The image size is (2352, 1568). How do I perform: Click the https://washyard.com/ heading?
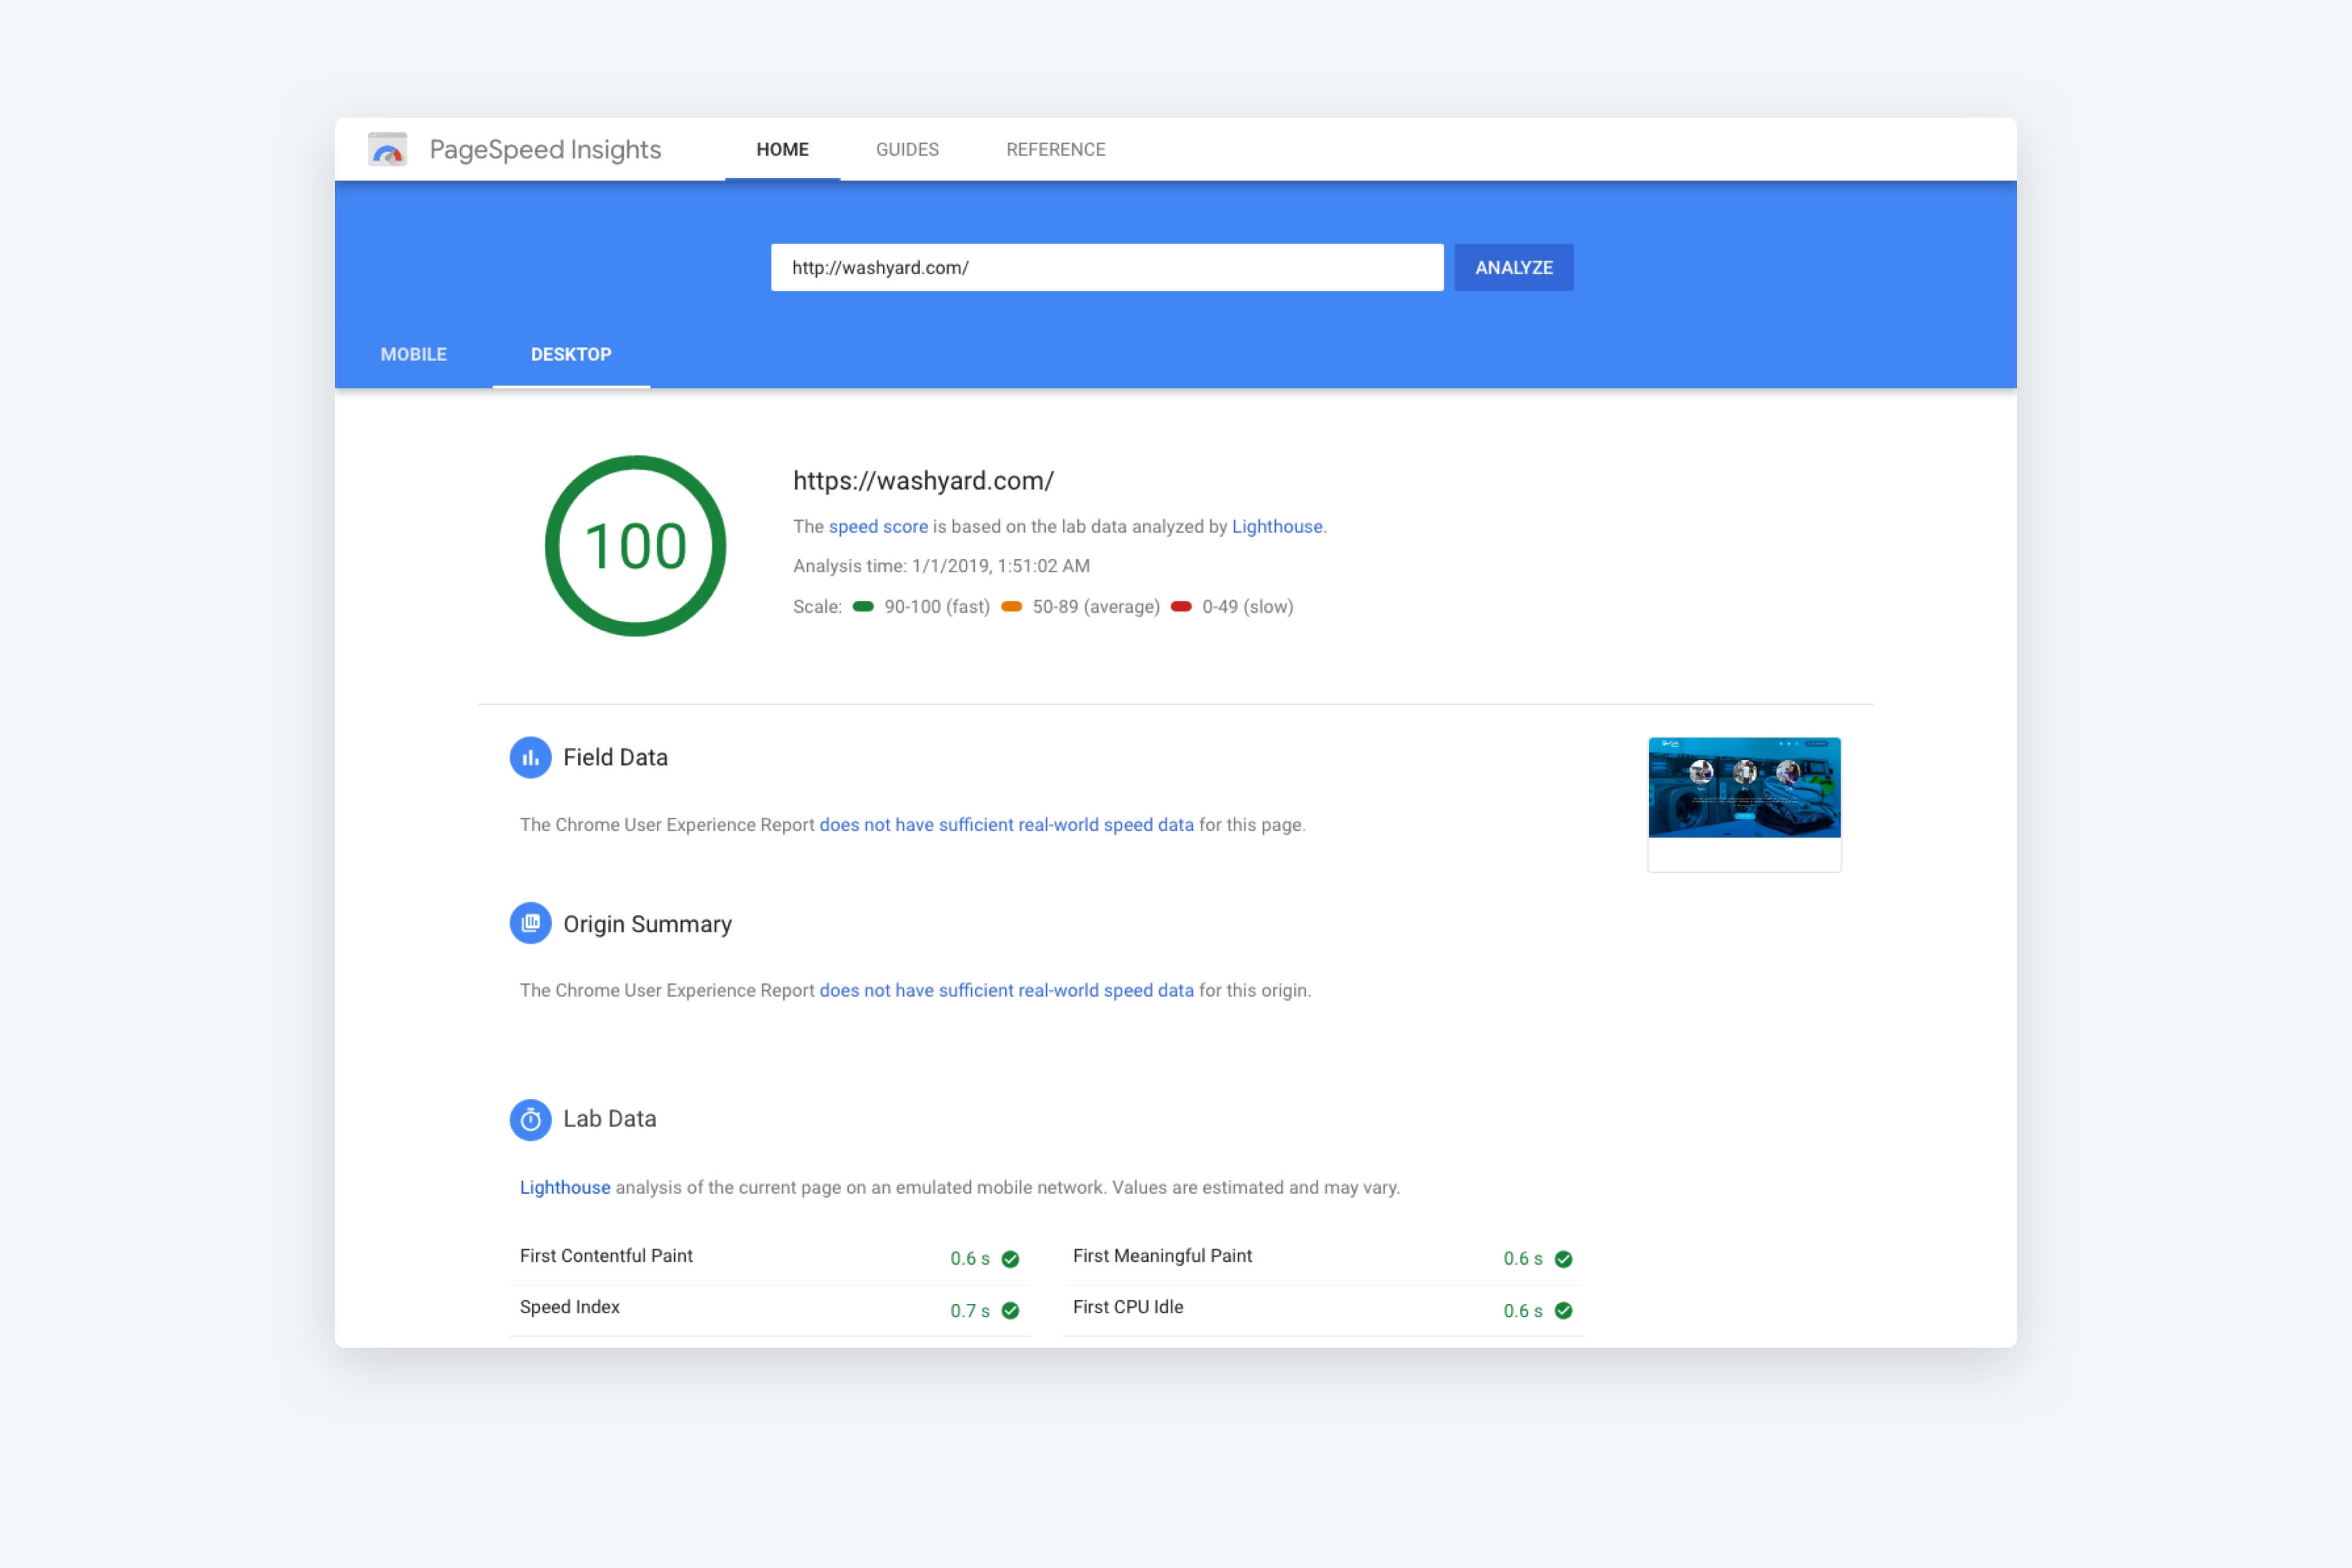923,480
